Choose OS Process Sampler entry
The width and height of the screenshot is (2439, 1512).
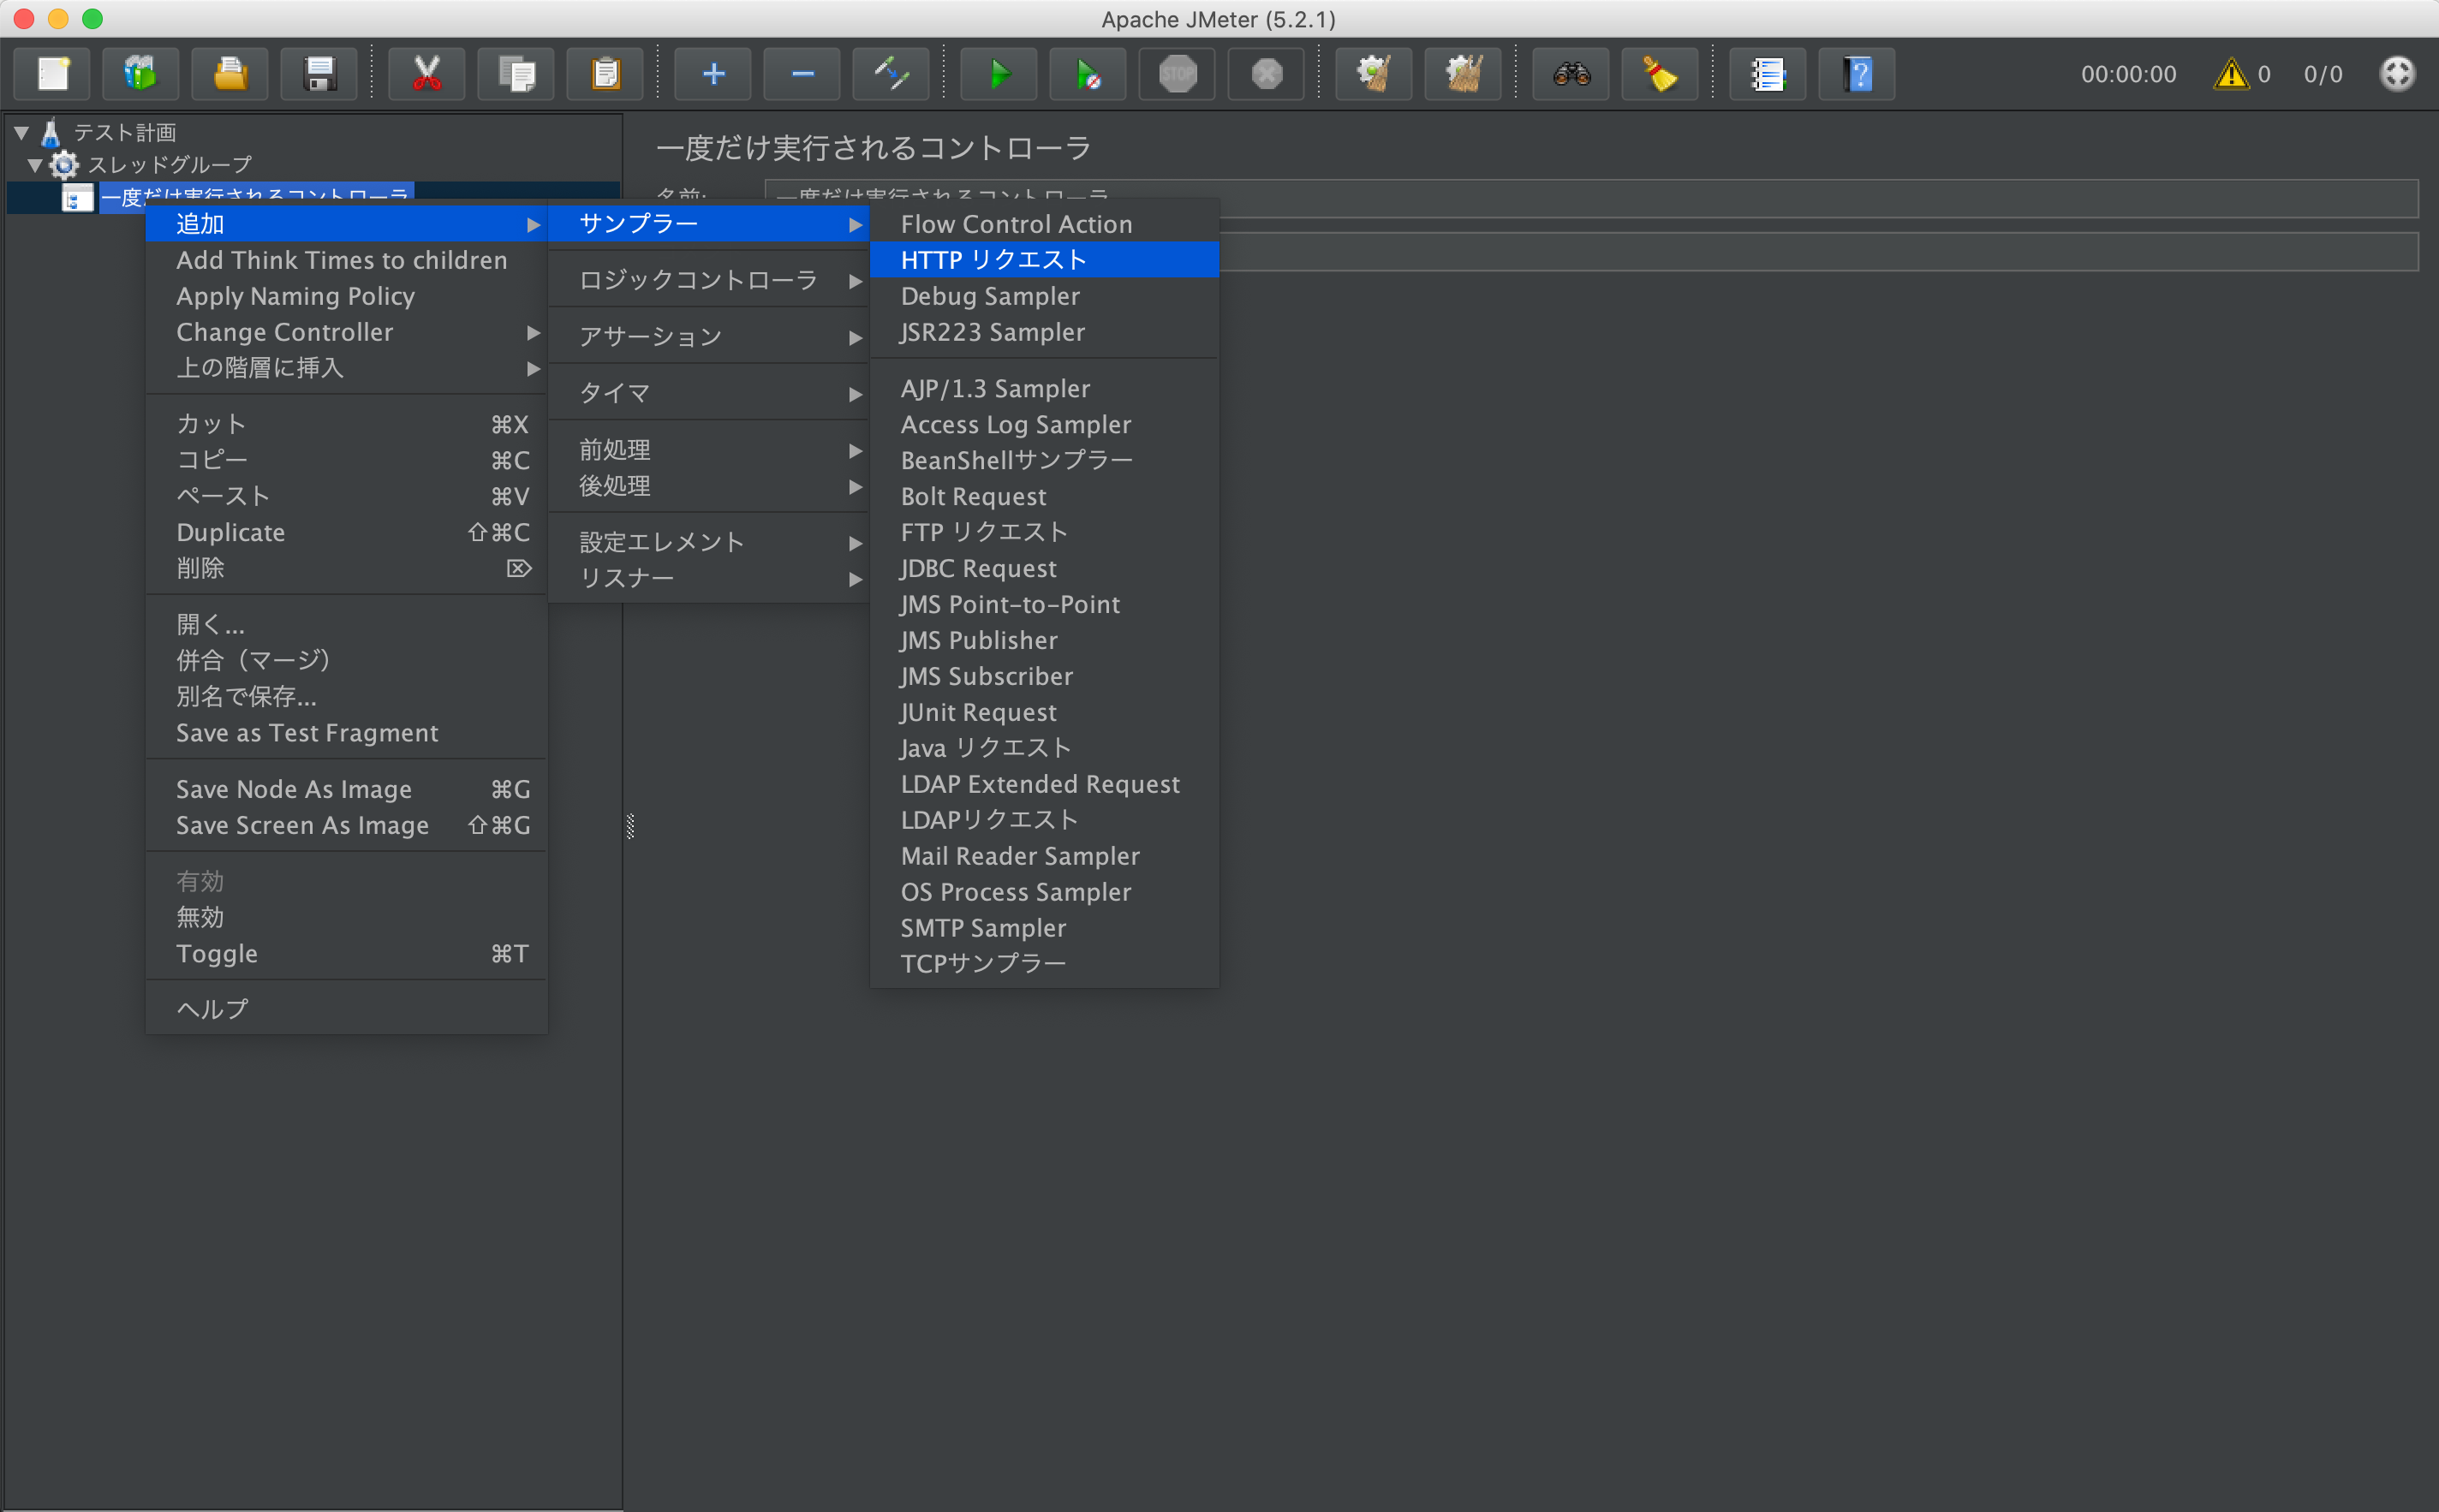point(1044,892)
